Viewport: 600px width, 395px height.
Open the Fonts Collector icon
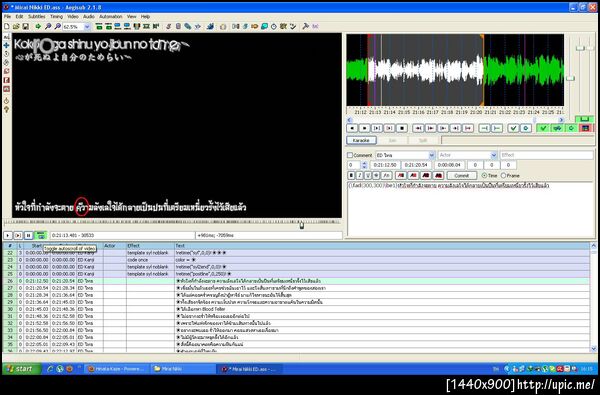pos(197,26)
